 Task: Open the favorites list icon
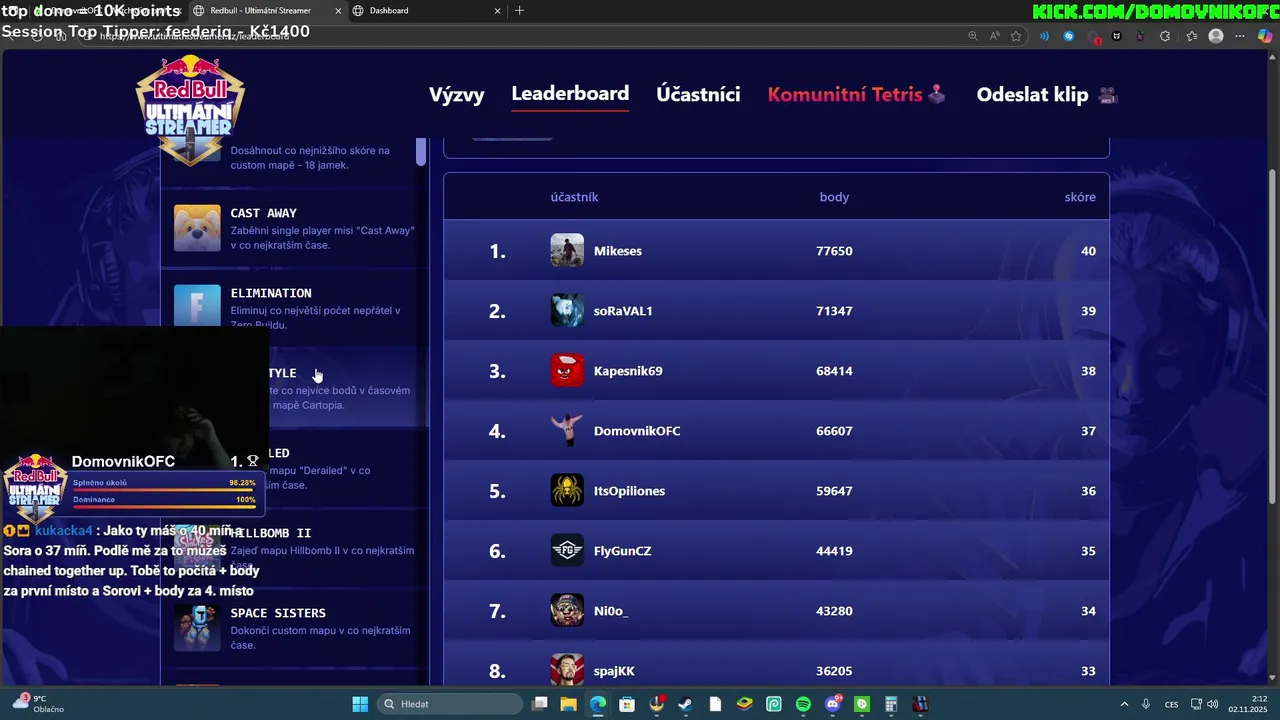click(x=1191, y=36)
